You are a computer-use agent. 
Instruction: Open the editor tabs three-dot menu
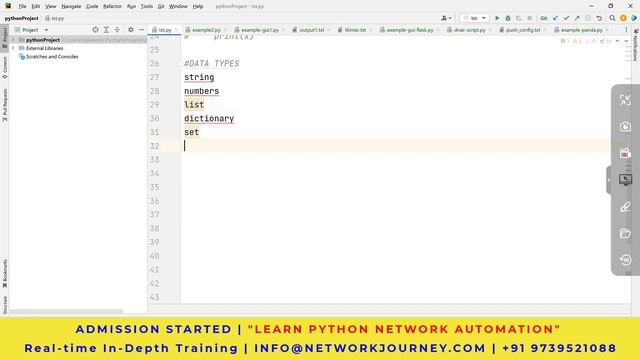(626, 30)
